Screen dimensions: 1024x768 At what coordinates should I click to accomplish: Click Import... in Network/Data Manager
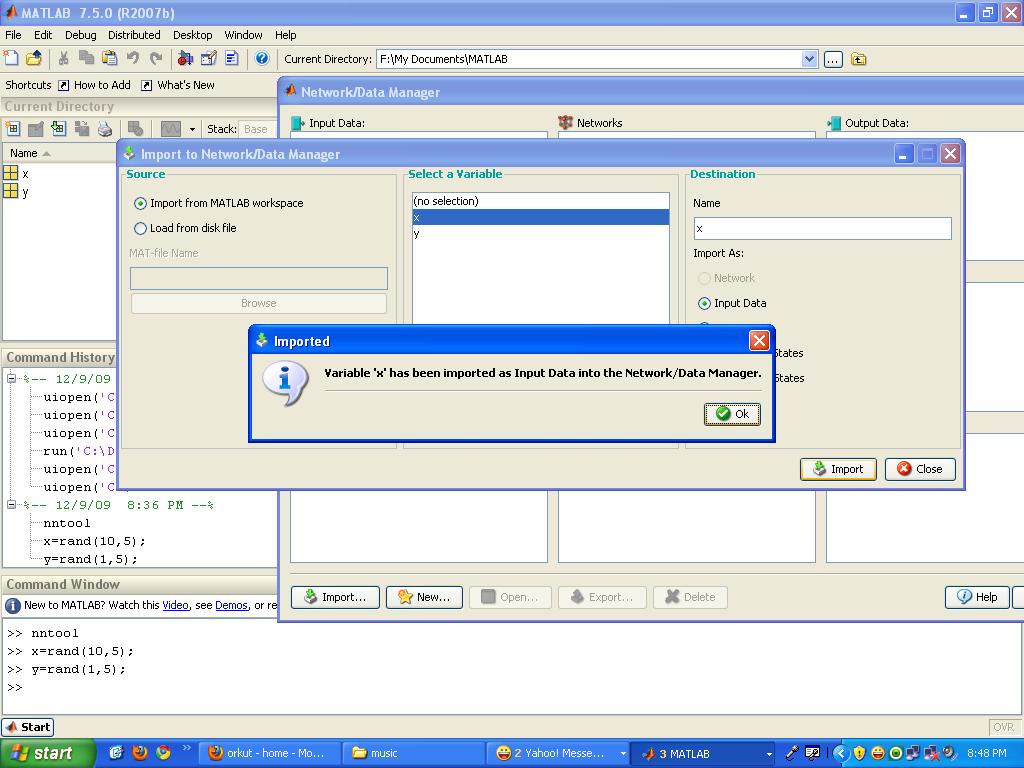(x=335, y=597)
